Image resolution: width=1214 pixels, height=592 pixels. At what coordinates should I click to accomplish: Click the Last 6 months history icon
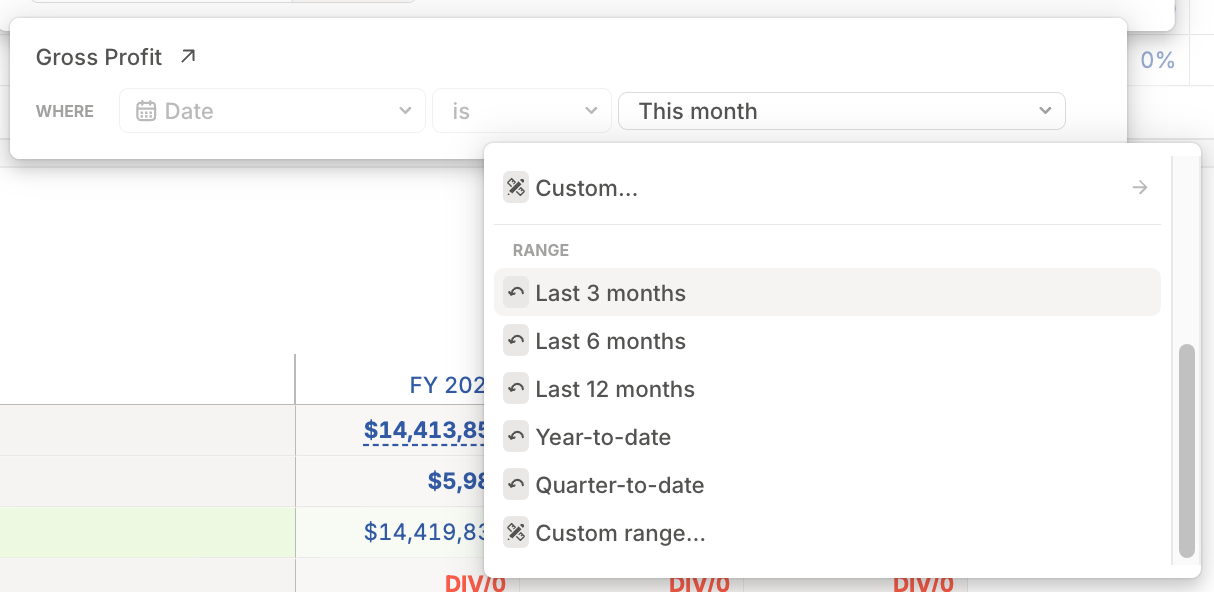tap(516, 341)
